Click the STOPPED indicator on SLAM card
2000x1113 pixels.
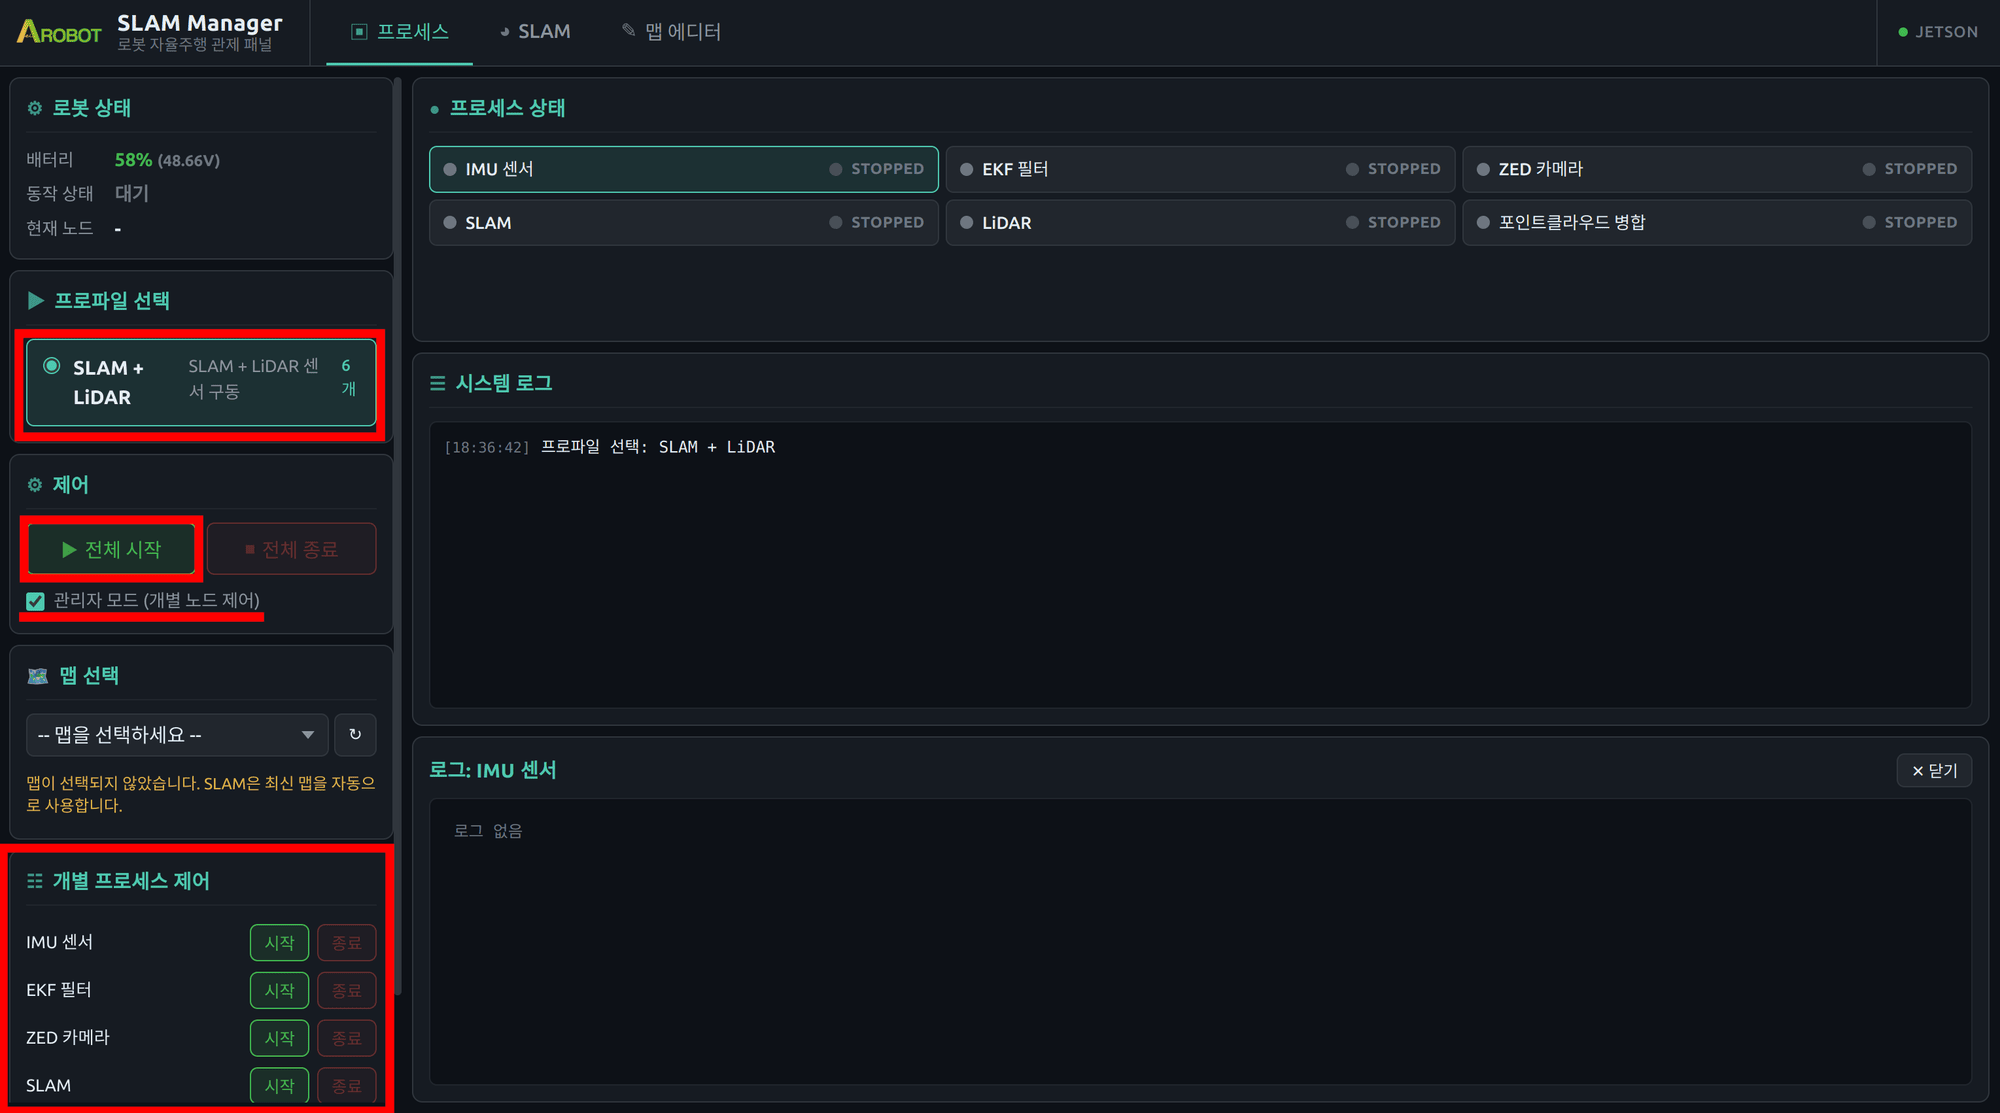tap(877, 222)
